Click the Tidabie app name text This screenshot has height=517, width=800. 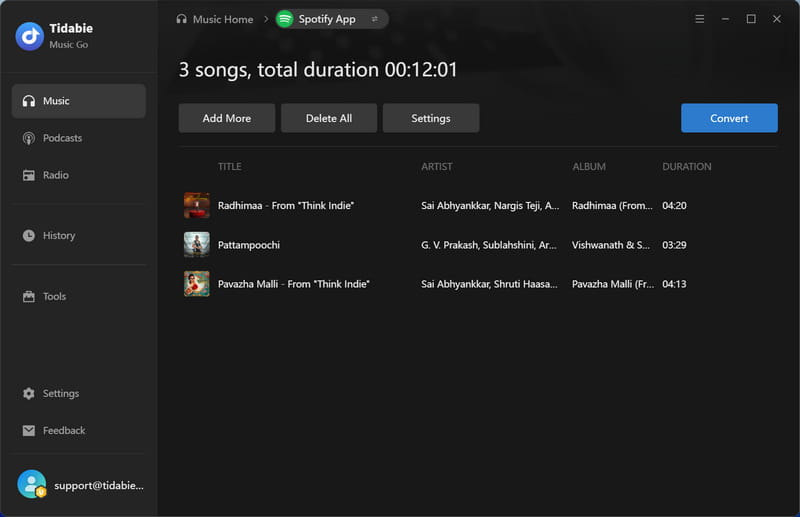(71, 29)
